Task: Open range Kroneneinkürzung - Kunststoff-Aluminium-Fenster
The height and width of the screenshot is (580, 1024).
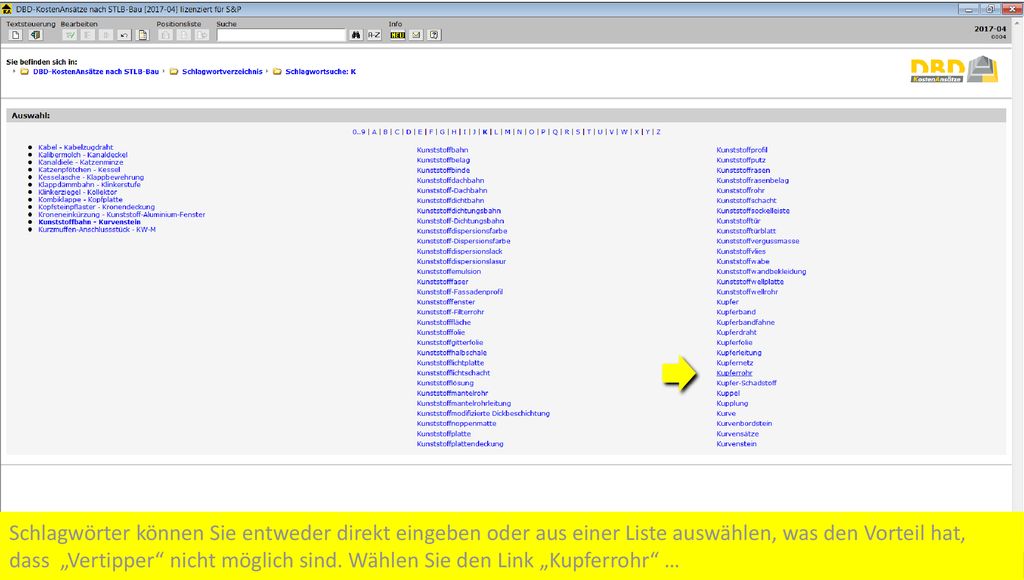Action: click(x=122, y=215)
